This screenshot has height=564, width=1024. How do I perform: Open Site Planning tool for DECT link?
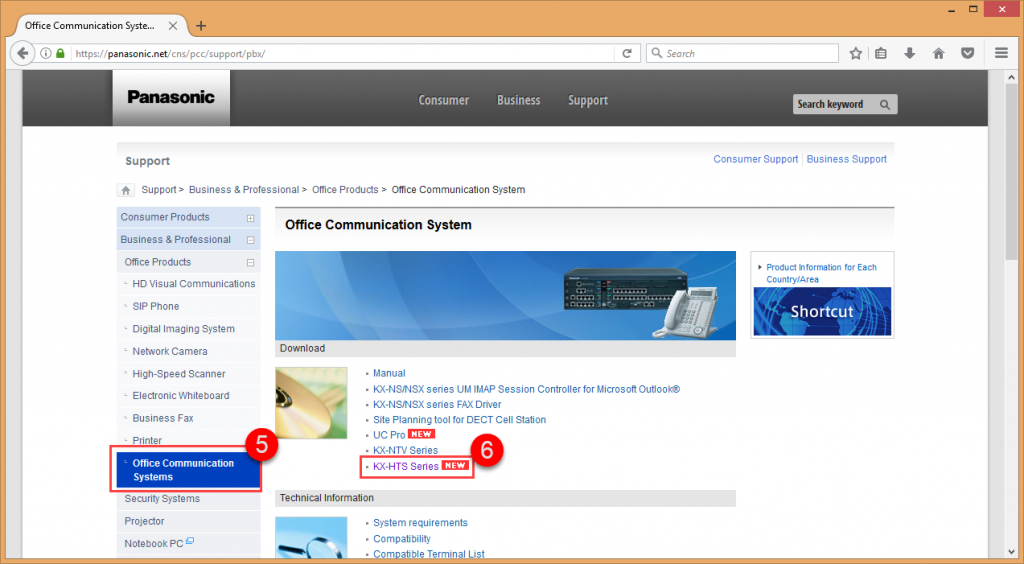pos(459,420)
